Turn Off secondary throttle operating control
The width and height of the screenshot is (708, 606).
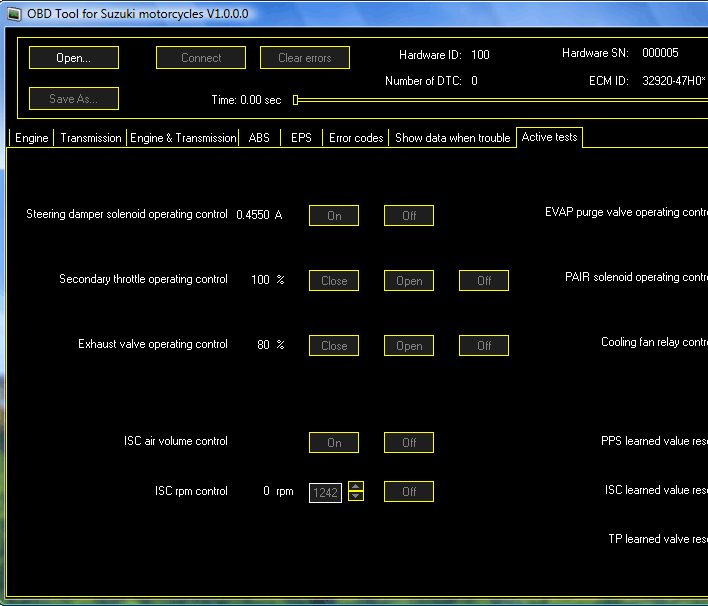[x=484, y=281]
